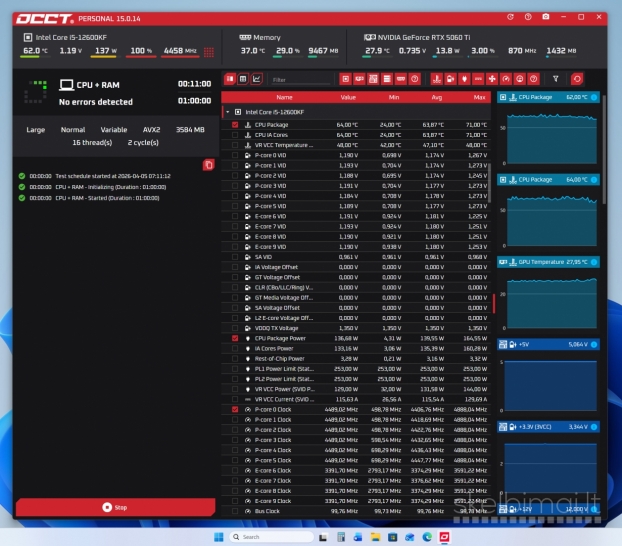Select the PL1 Power Limit row
The height and width of the screenshot is (546, 622).
[x=356, y=369]
